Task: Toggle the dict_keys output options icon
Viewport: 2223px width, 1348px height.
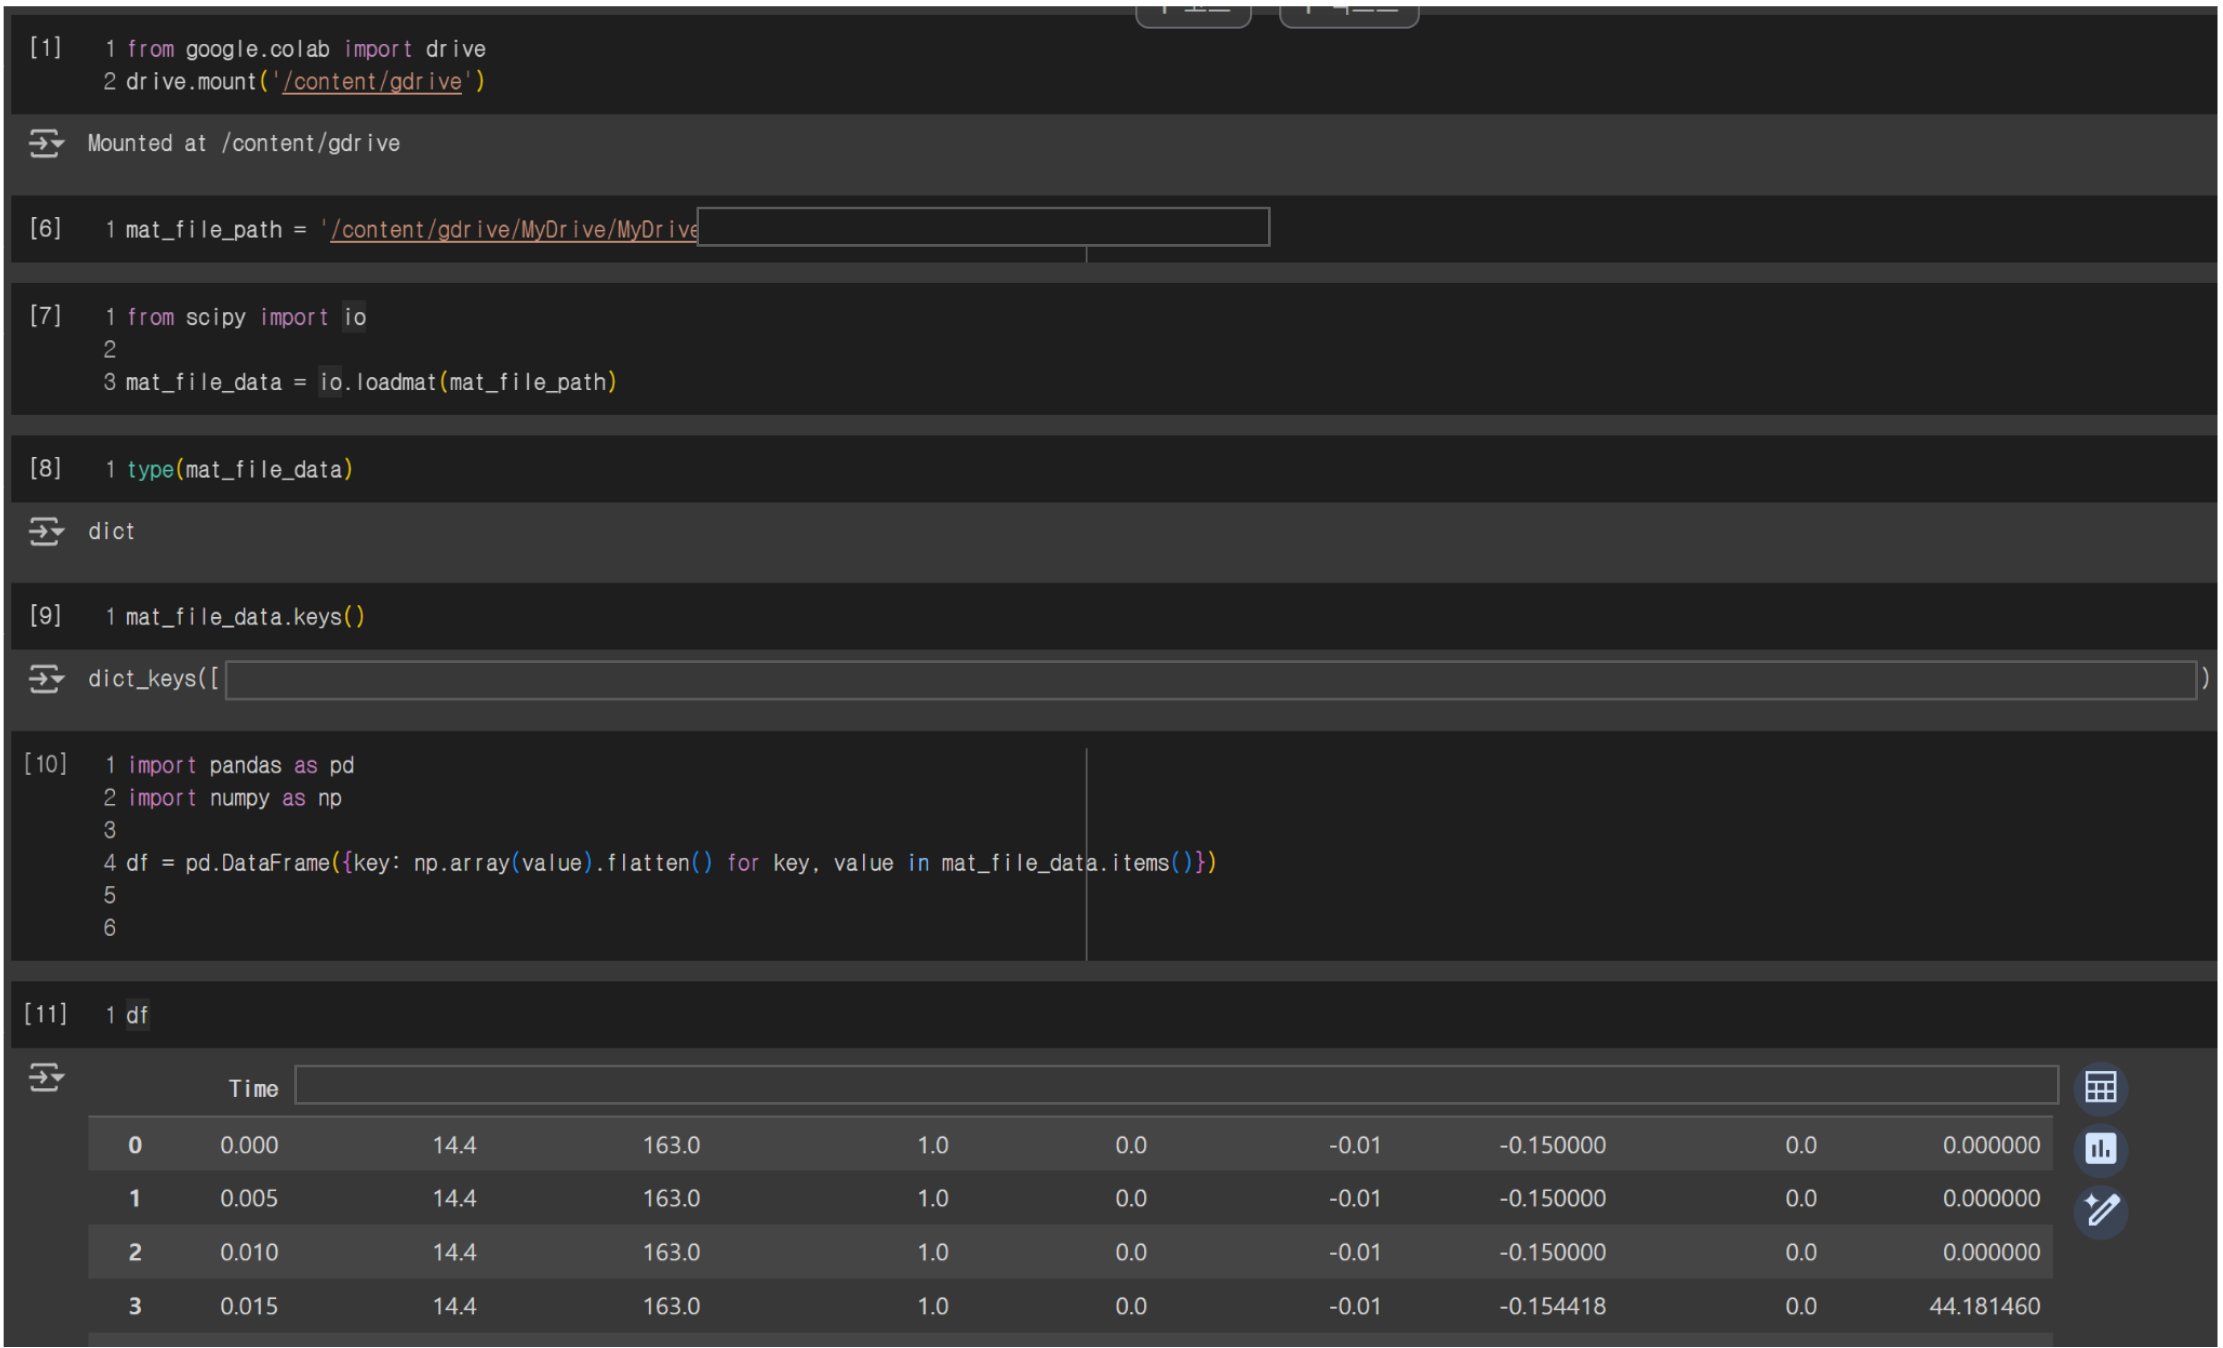Action: point(45,679)
